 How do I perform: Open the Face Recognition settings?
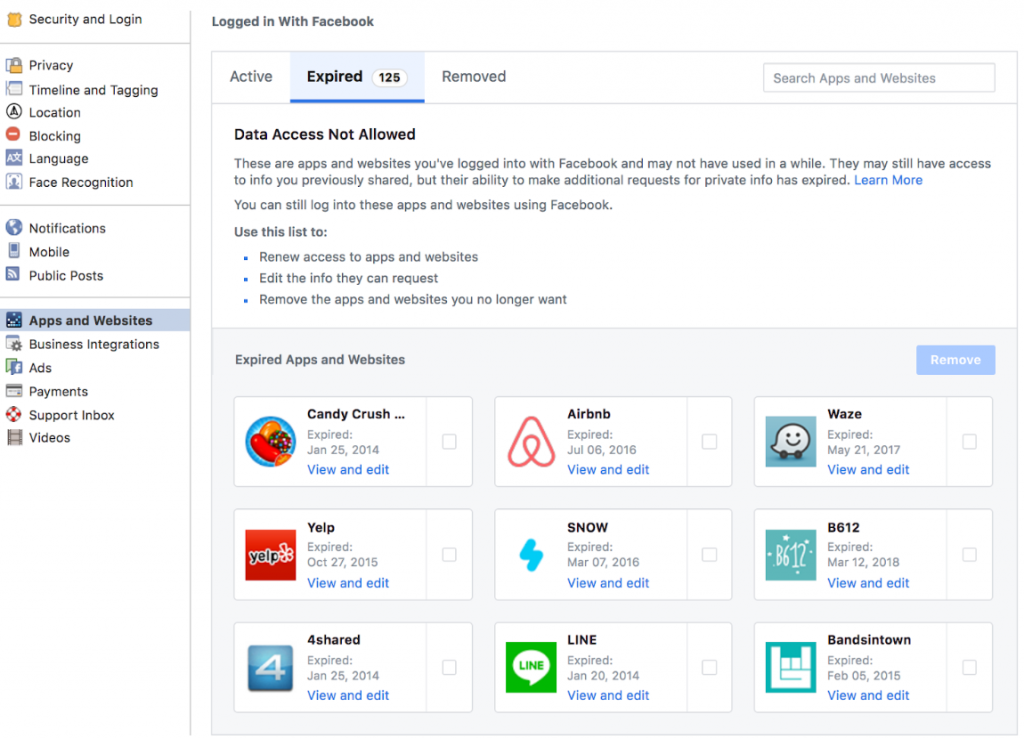pos(82,182)
